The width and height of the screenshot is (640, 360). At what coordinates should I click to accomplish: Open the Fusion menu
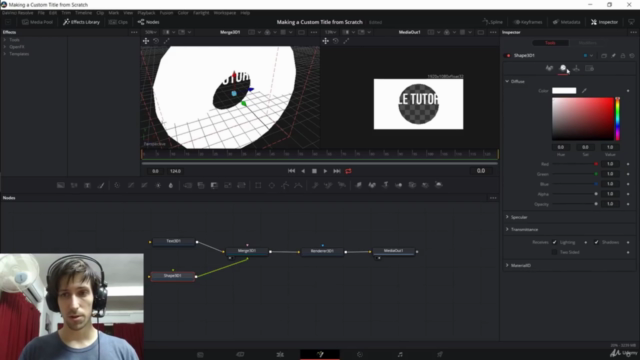tap(166, 13)
